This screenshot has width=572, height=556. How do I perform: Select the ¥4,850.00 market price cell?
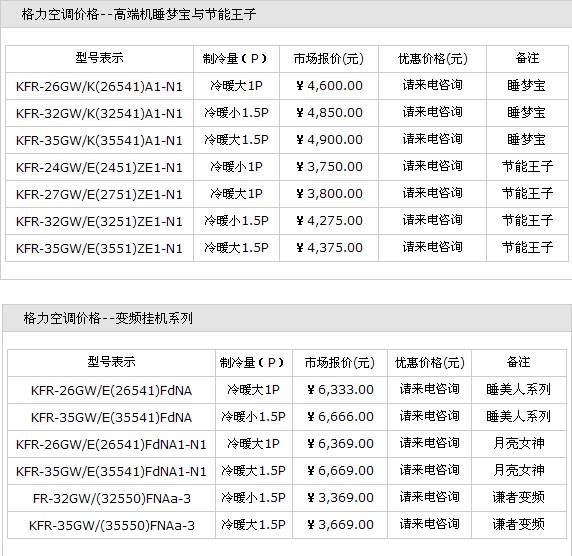[329, 113]
